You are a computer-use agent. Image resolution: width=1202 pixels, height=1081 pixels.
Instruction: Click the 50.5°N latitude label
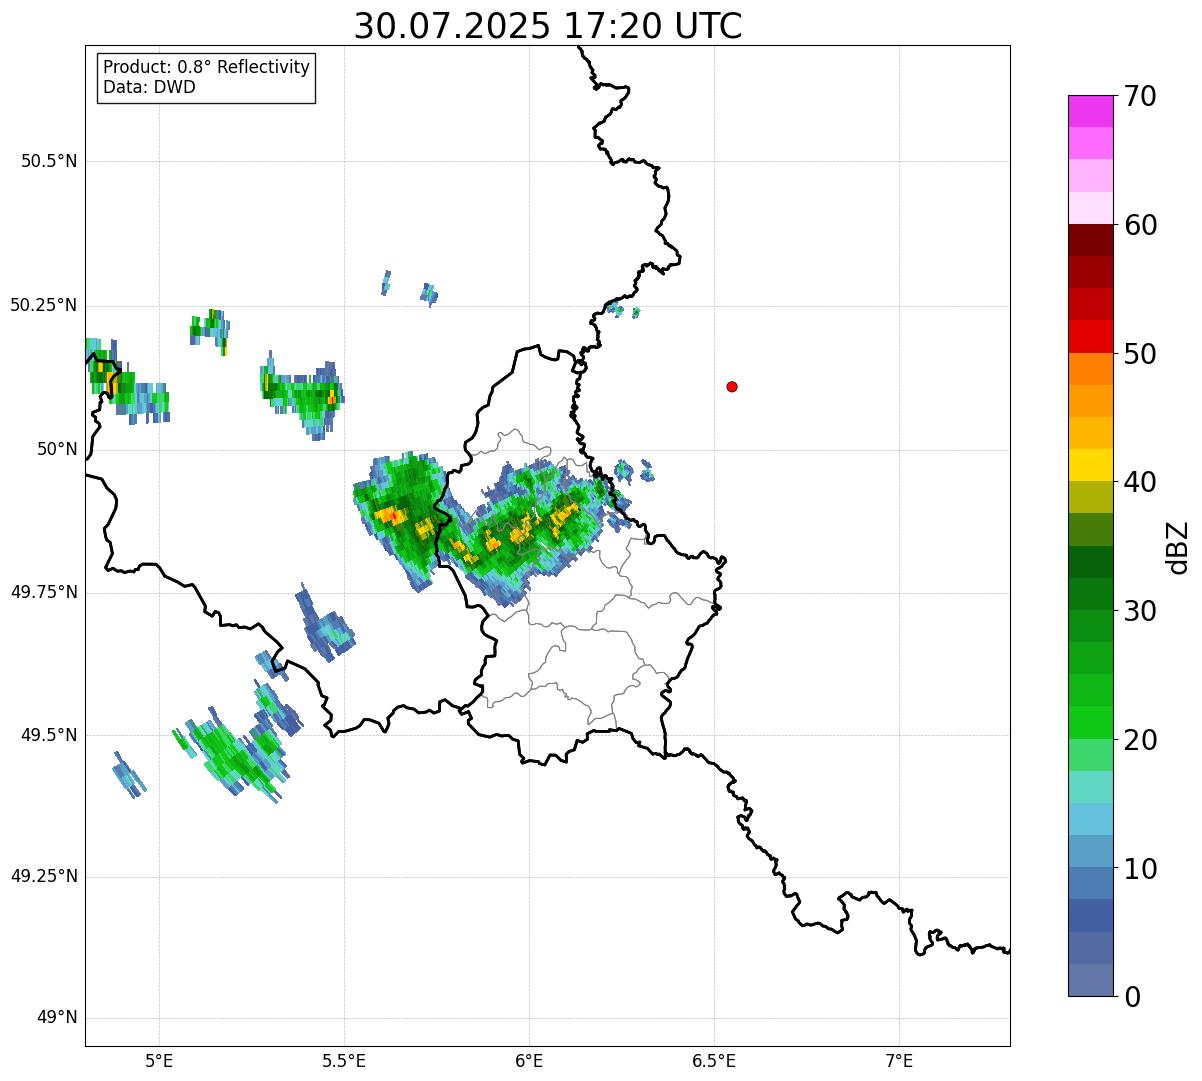pyautogui.click(x=49, y=161)
